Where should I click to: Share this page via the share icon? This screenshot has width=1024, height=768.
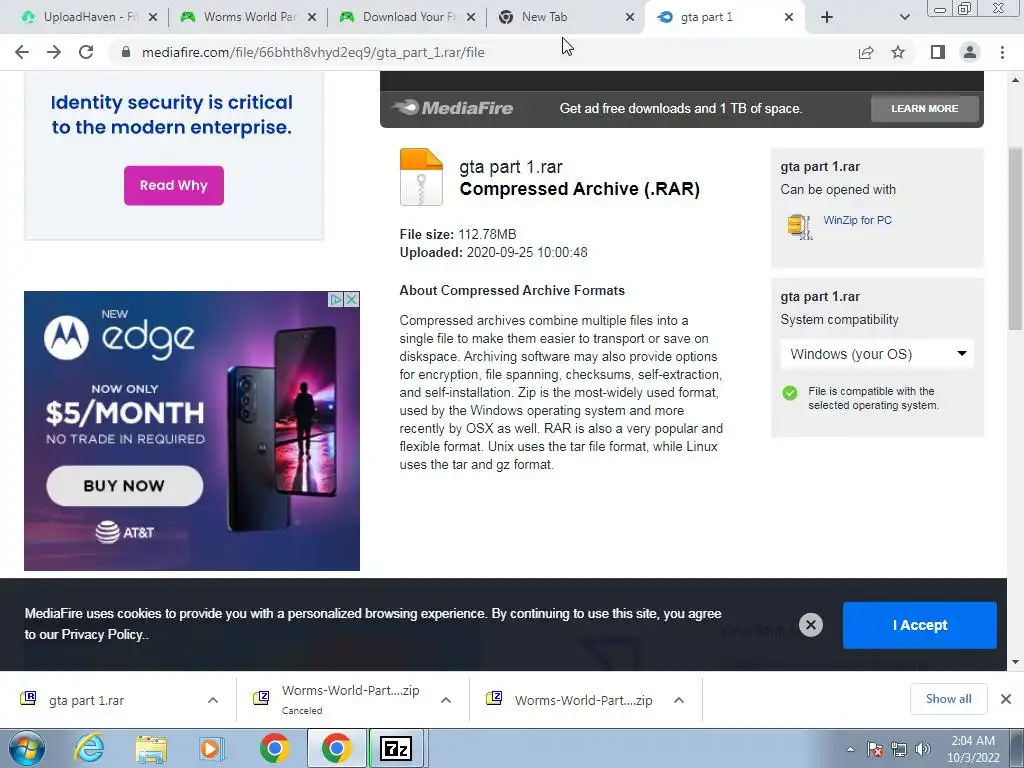pos(866,52)
